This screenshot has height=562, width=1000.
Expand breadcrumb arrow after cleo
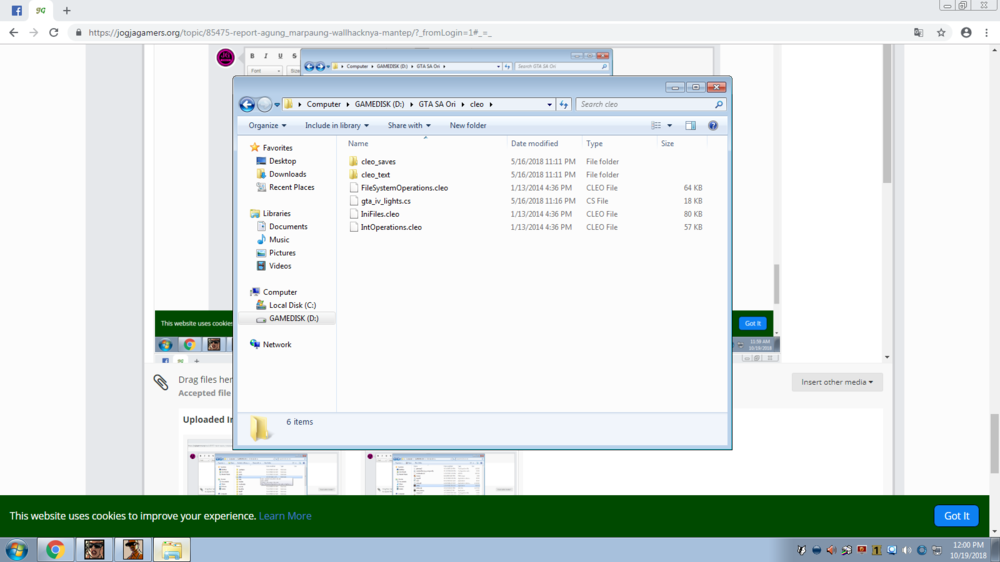[x=490, y=104]
